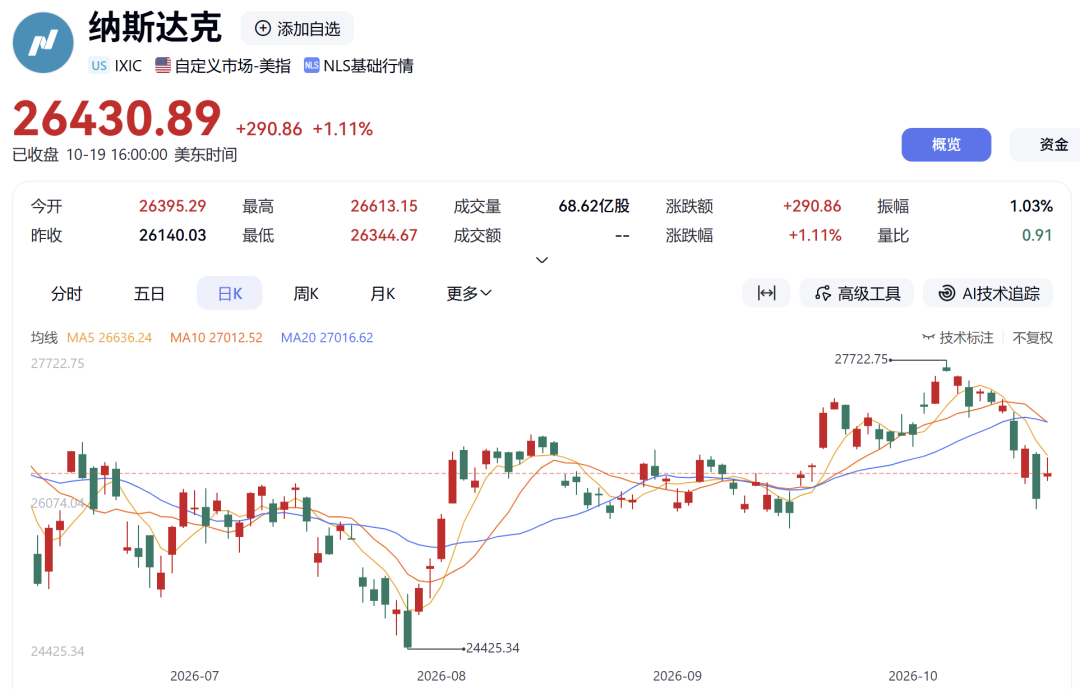Click the 24425.34 low point marker
The image size is (1080, 689).
coord(492,648)
